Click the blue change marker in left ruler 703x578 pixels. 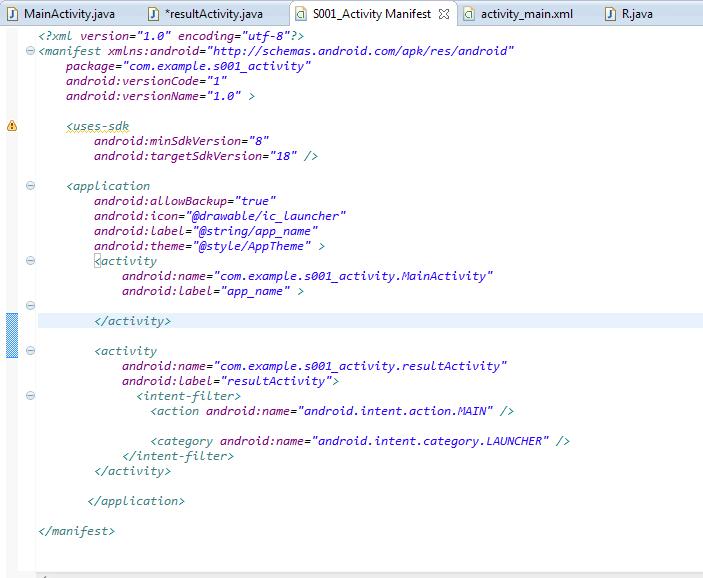pos(12,335)
